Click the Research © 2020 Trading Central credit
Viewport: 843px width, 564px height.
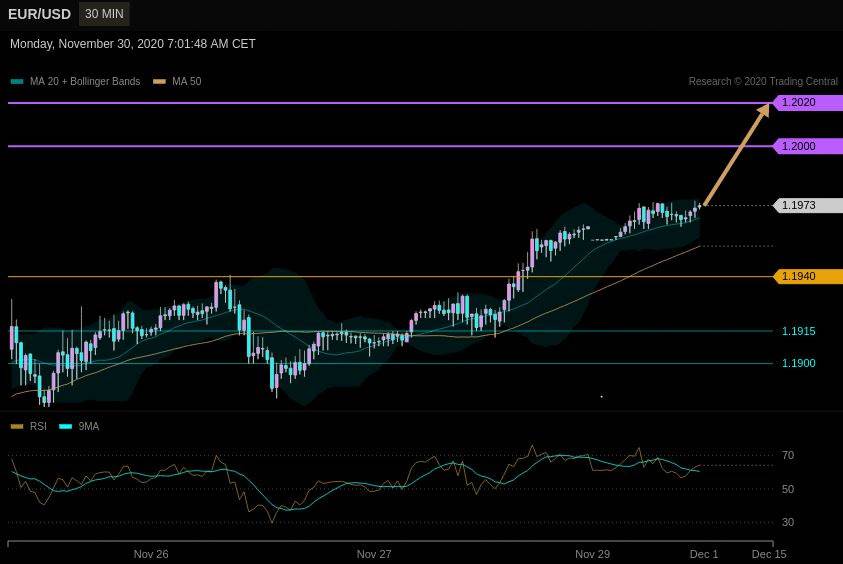763,81
